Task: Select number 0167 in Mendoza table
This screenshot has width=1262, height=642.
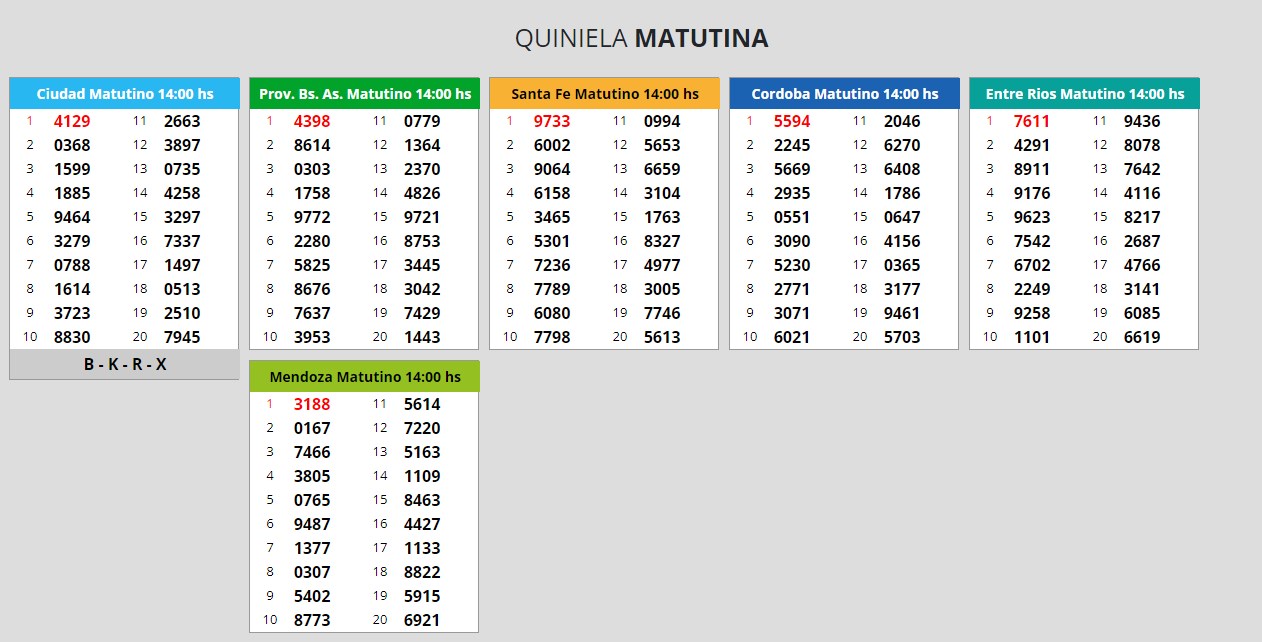Action: click(x=312, y=428)
